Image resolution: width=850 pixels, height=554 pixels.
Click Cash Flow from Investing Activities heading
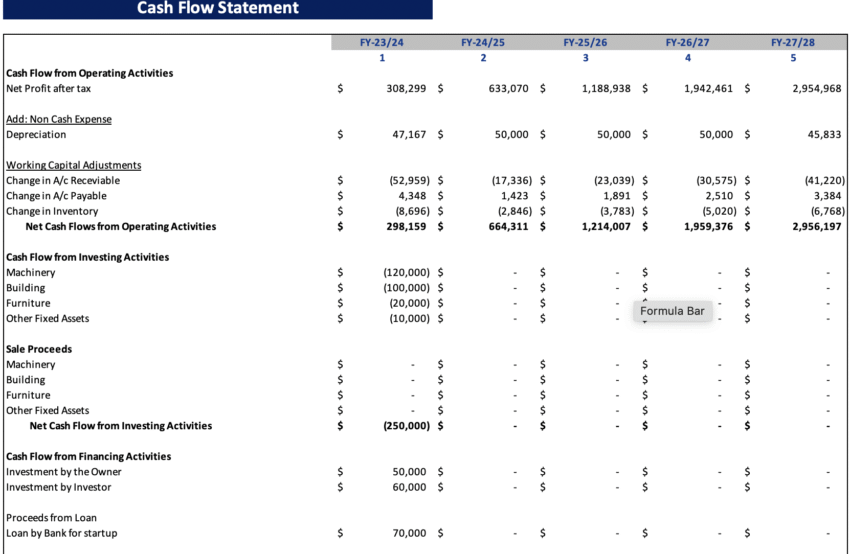[87, 257]
